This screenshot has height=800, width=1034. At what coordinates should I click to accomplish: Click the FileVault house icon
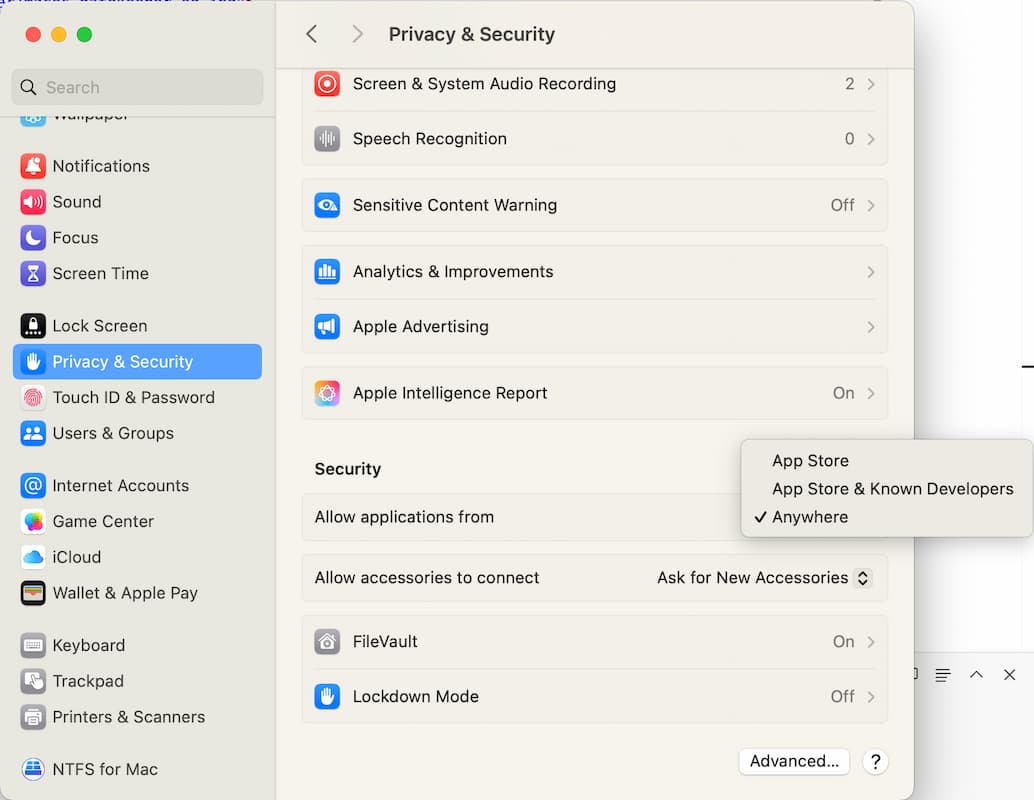327,642
